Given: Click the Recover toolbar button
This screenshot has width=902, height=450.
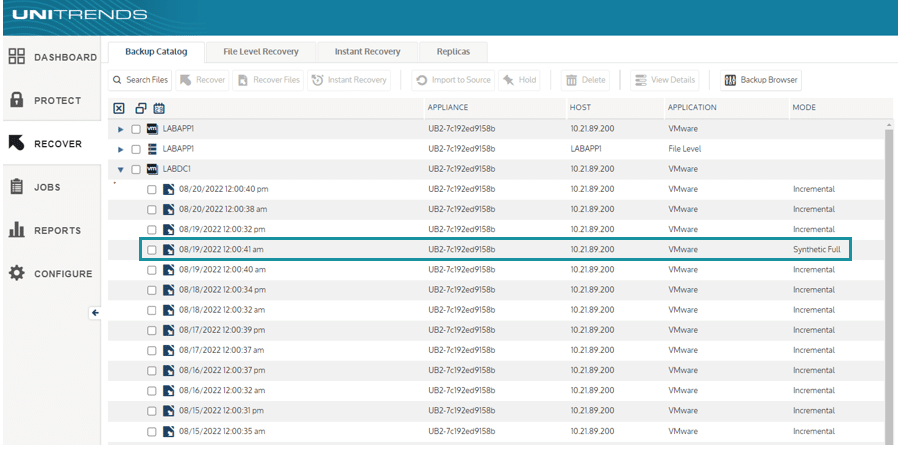Looking at the screenshot, I should pos(202,80).
